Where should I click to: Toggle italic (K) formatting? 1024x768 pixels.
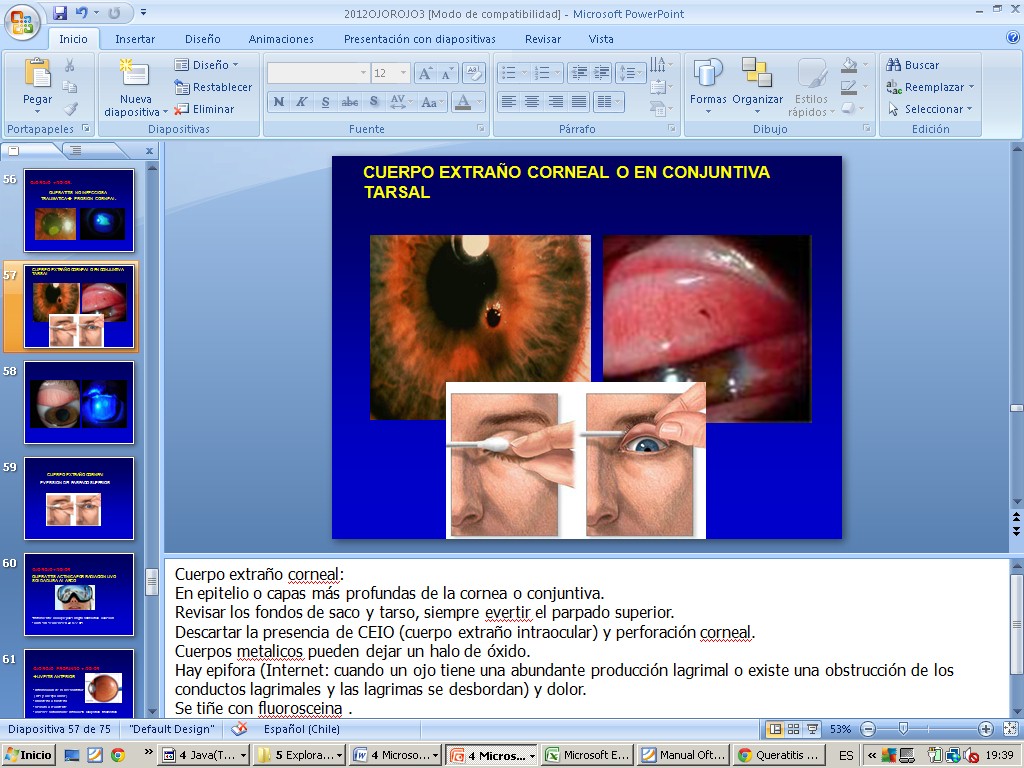(x=301, y=102)
